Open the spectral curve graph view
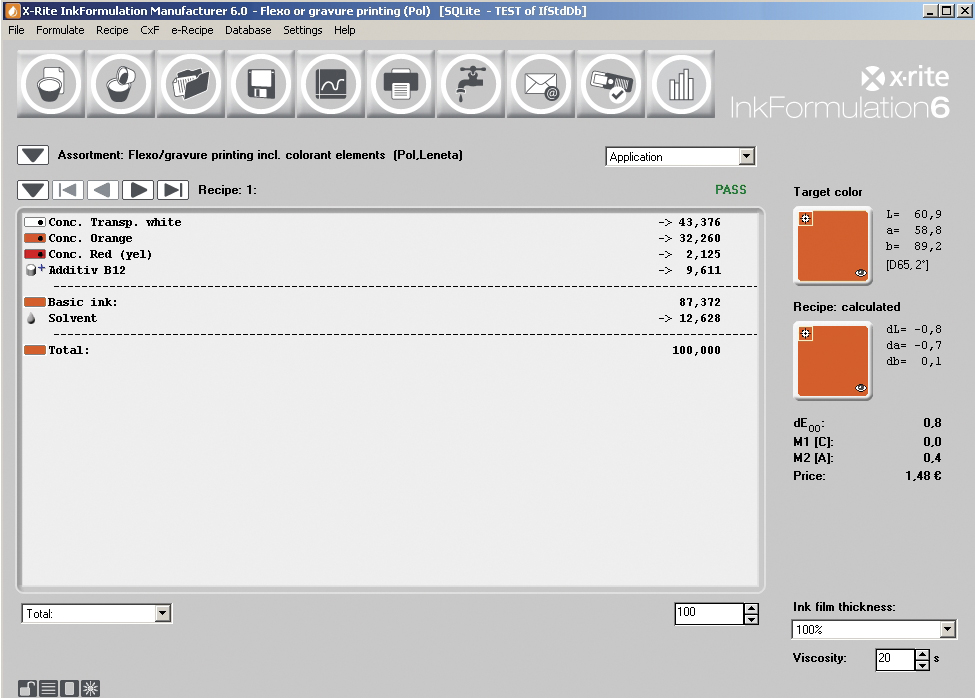 [330, 84]
